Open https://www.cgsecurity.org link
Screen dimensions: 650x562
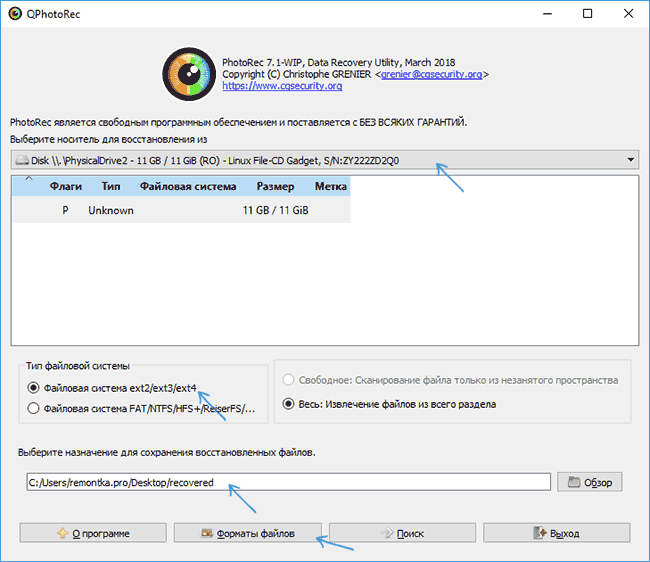click(282, 86)
